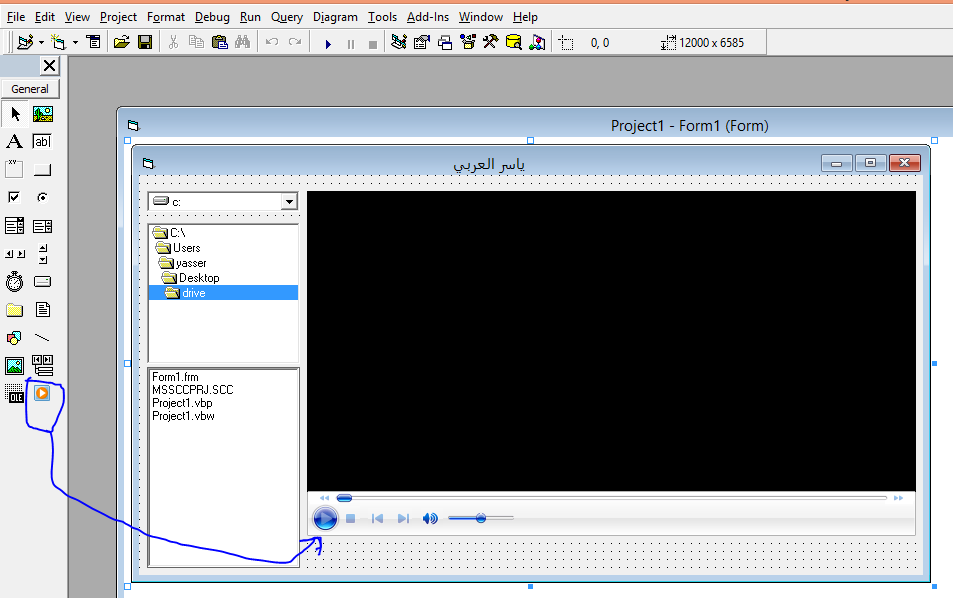Select the Line control tool
953x598 pixels.
click(x=43, y=338)
